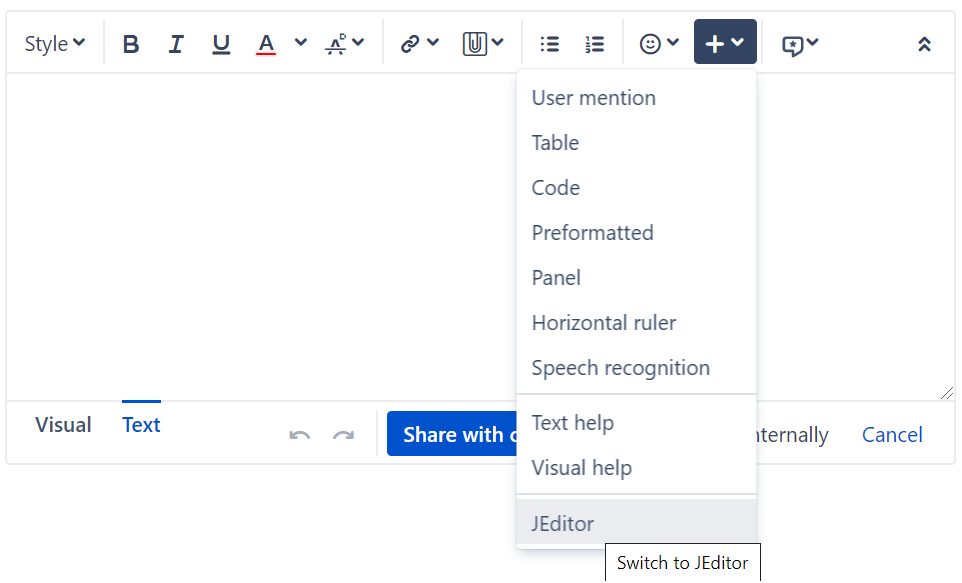This screenshot has height=583, width=962.
Task: Expand more text color options arrow
Action: (x=301, y=43)
